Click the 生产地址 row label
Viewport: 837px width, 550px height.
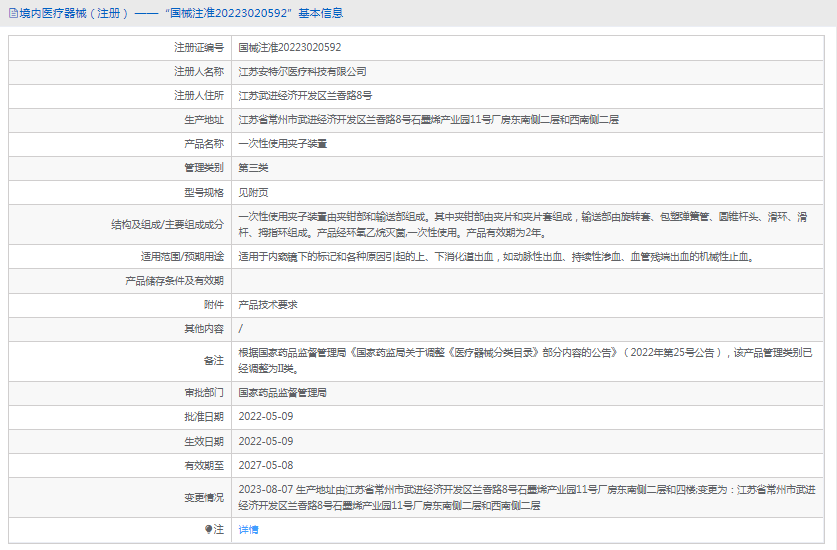(204, 120)
